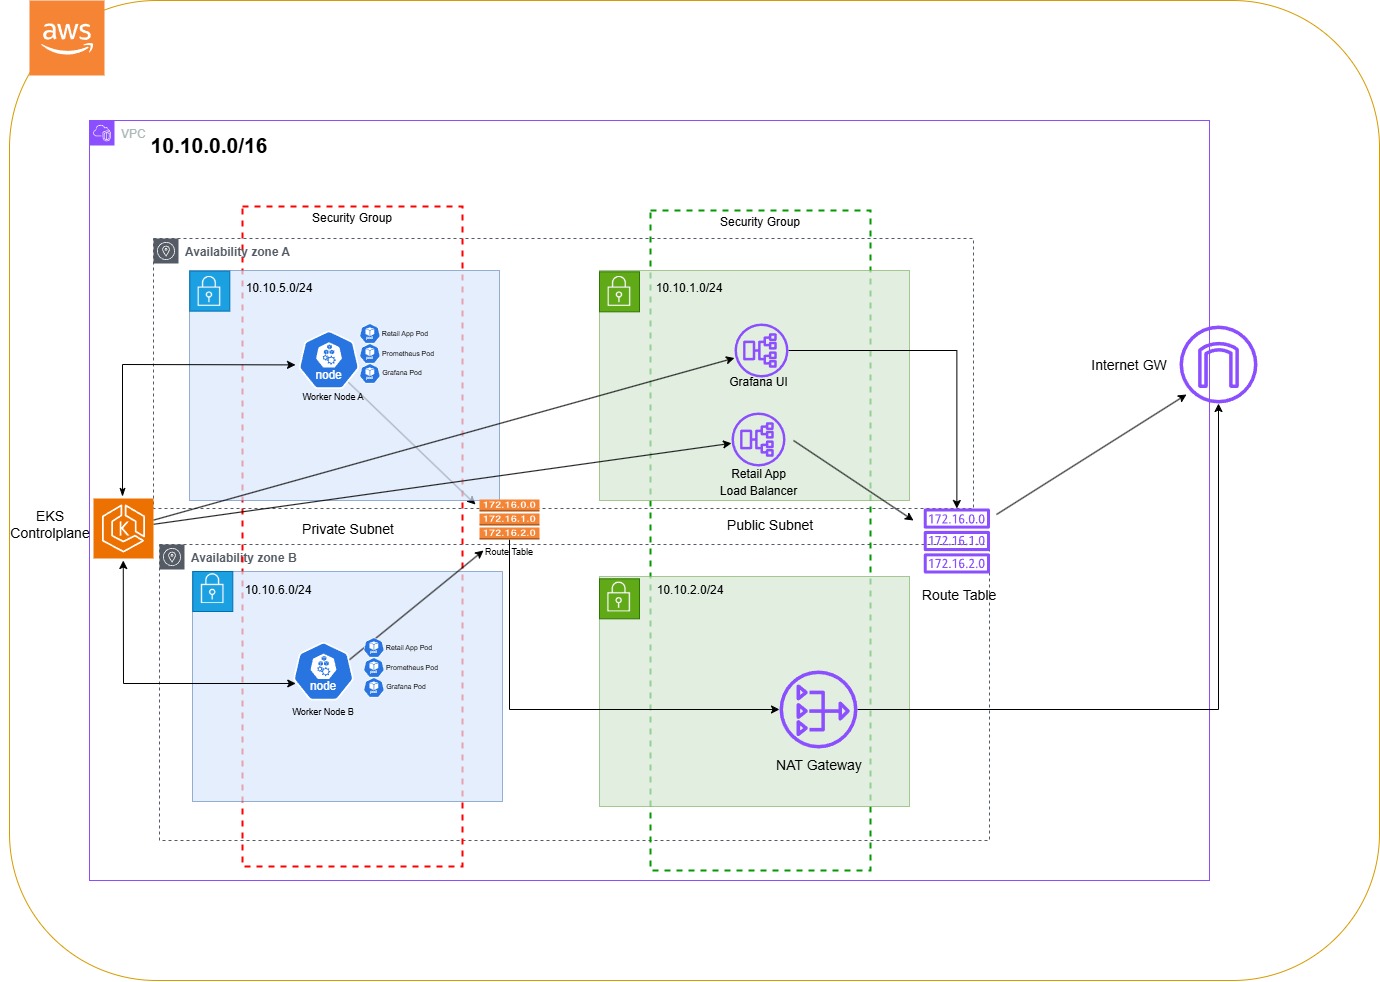Viewport: 1380px width, 982px height.
Task: Select orange route table entry 172.16.0.0
Action: [x=509, y=505]
